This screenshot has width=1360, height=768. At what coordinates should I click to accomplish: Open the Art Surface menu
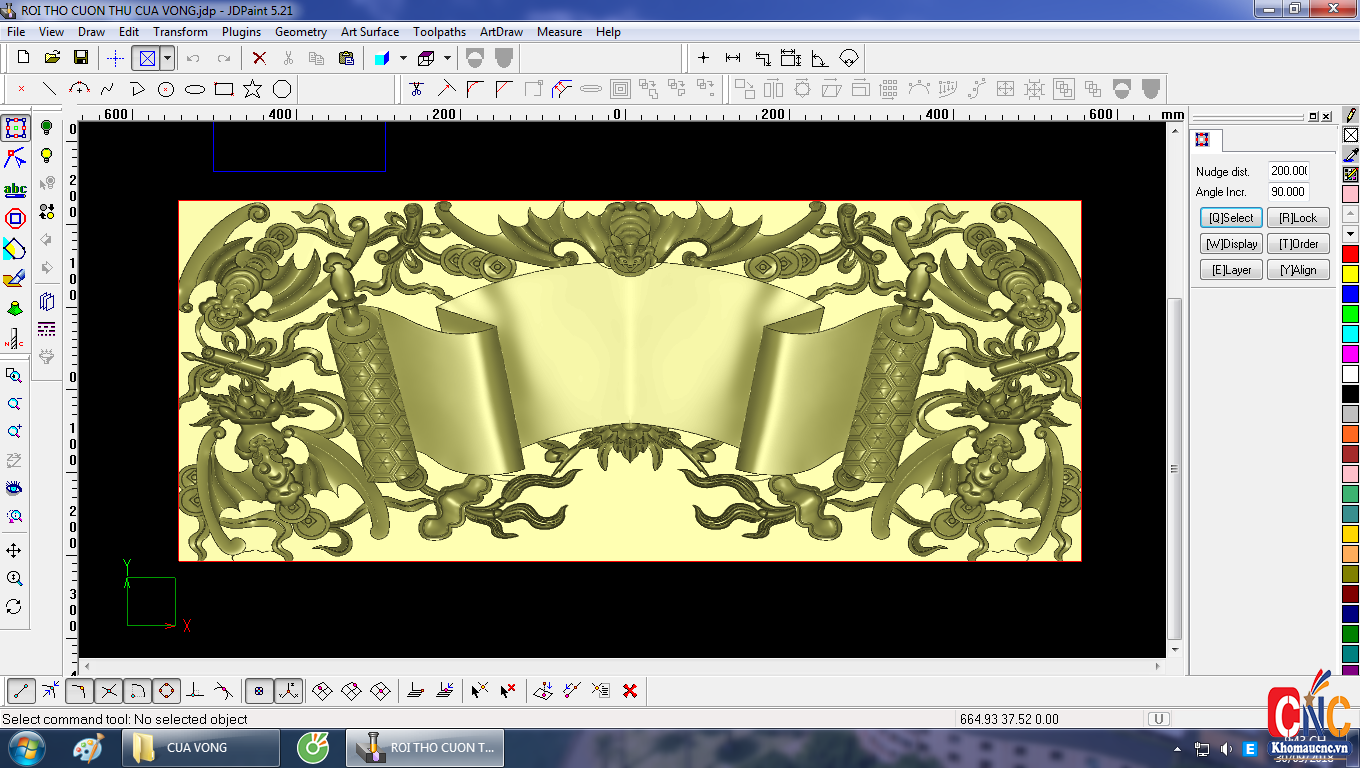point(370,32)
